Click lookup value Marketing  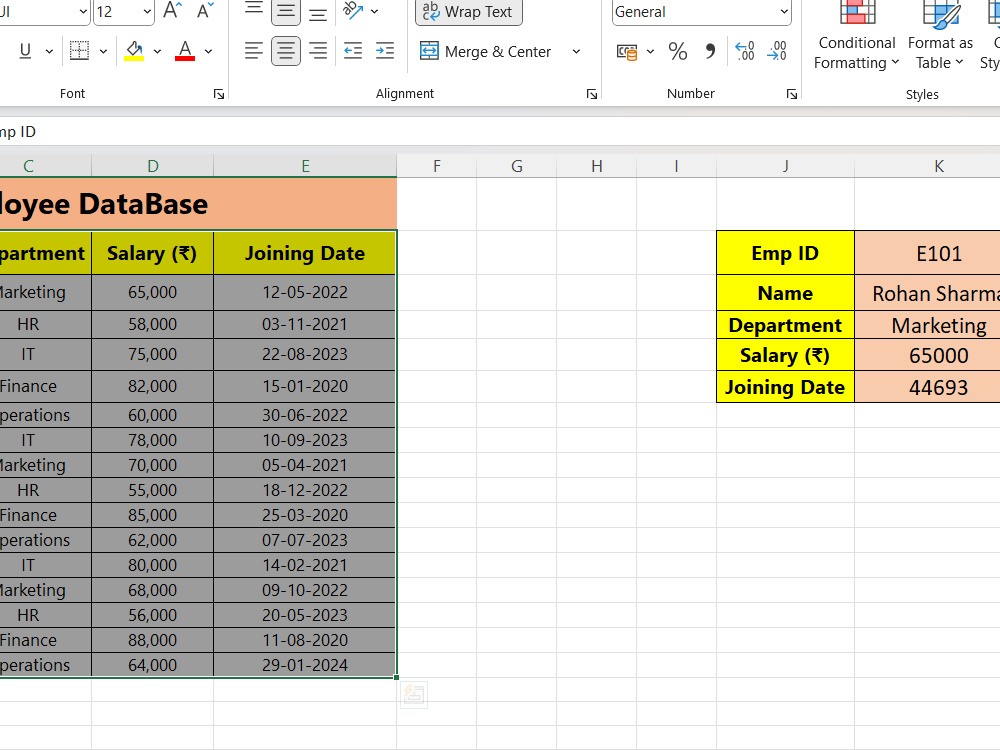tap(928, 325)
